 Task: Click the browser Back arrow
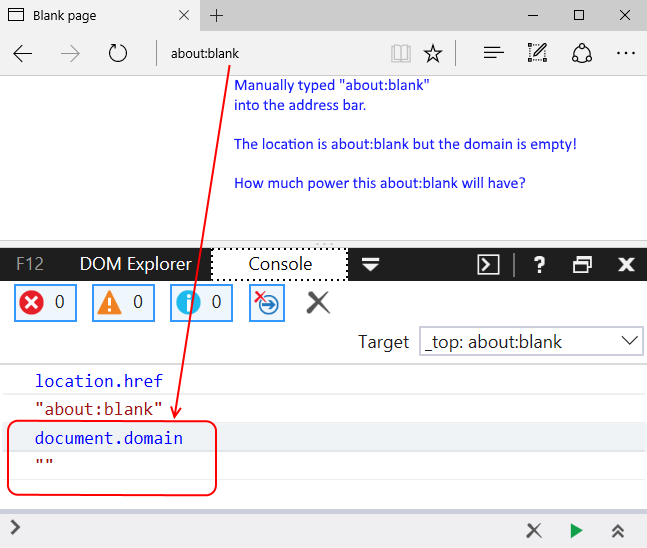[x=23, y=53]
